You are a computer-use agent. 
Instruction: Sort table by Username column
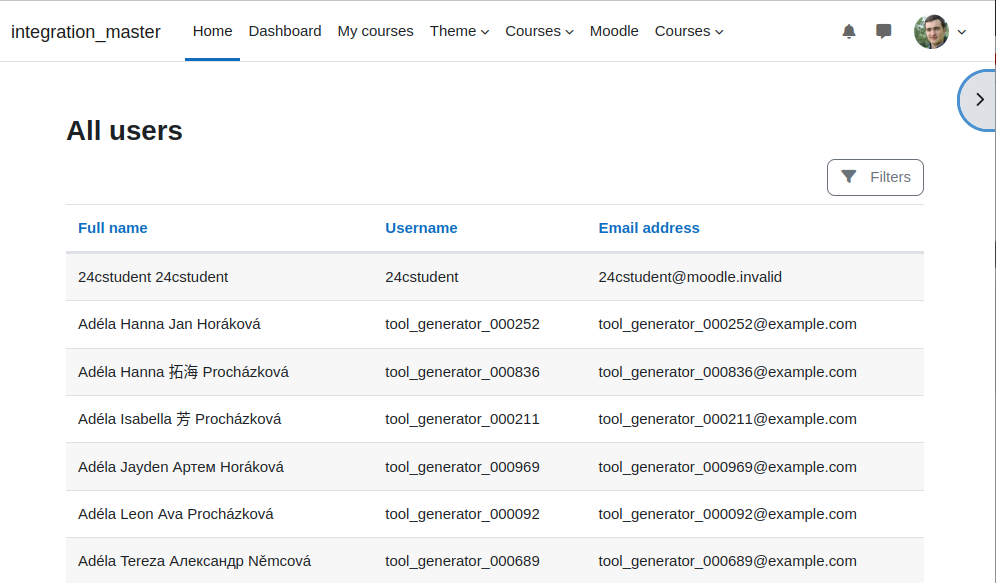point(421,228)
